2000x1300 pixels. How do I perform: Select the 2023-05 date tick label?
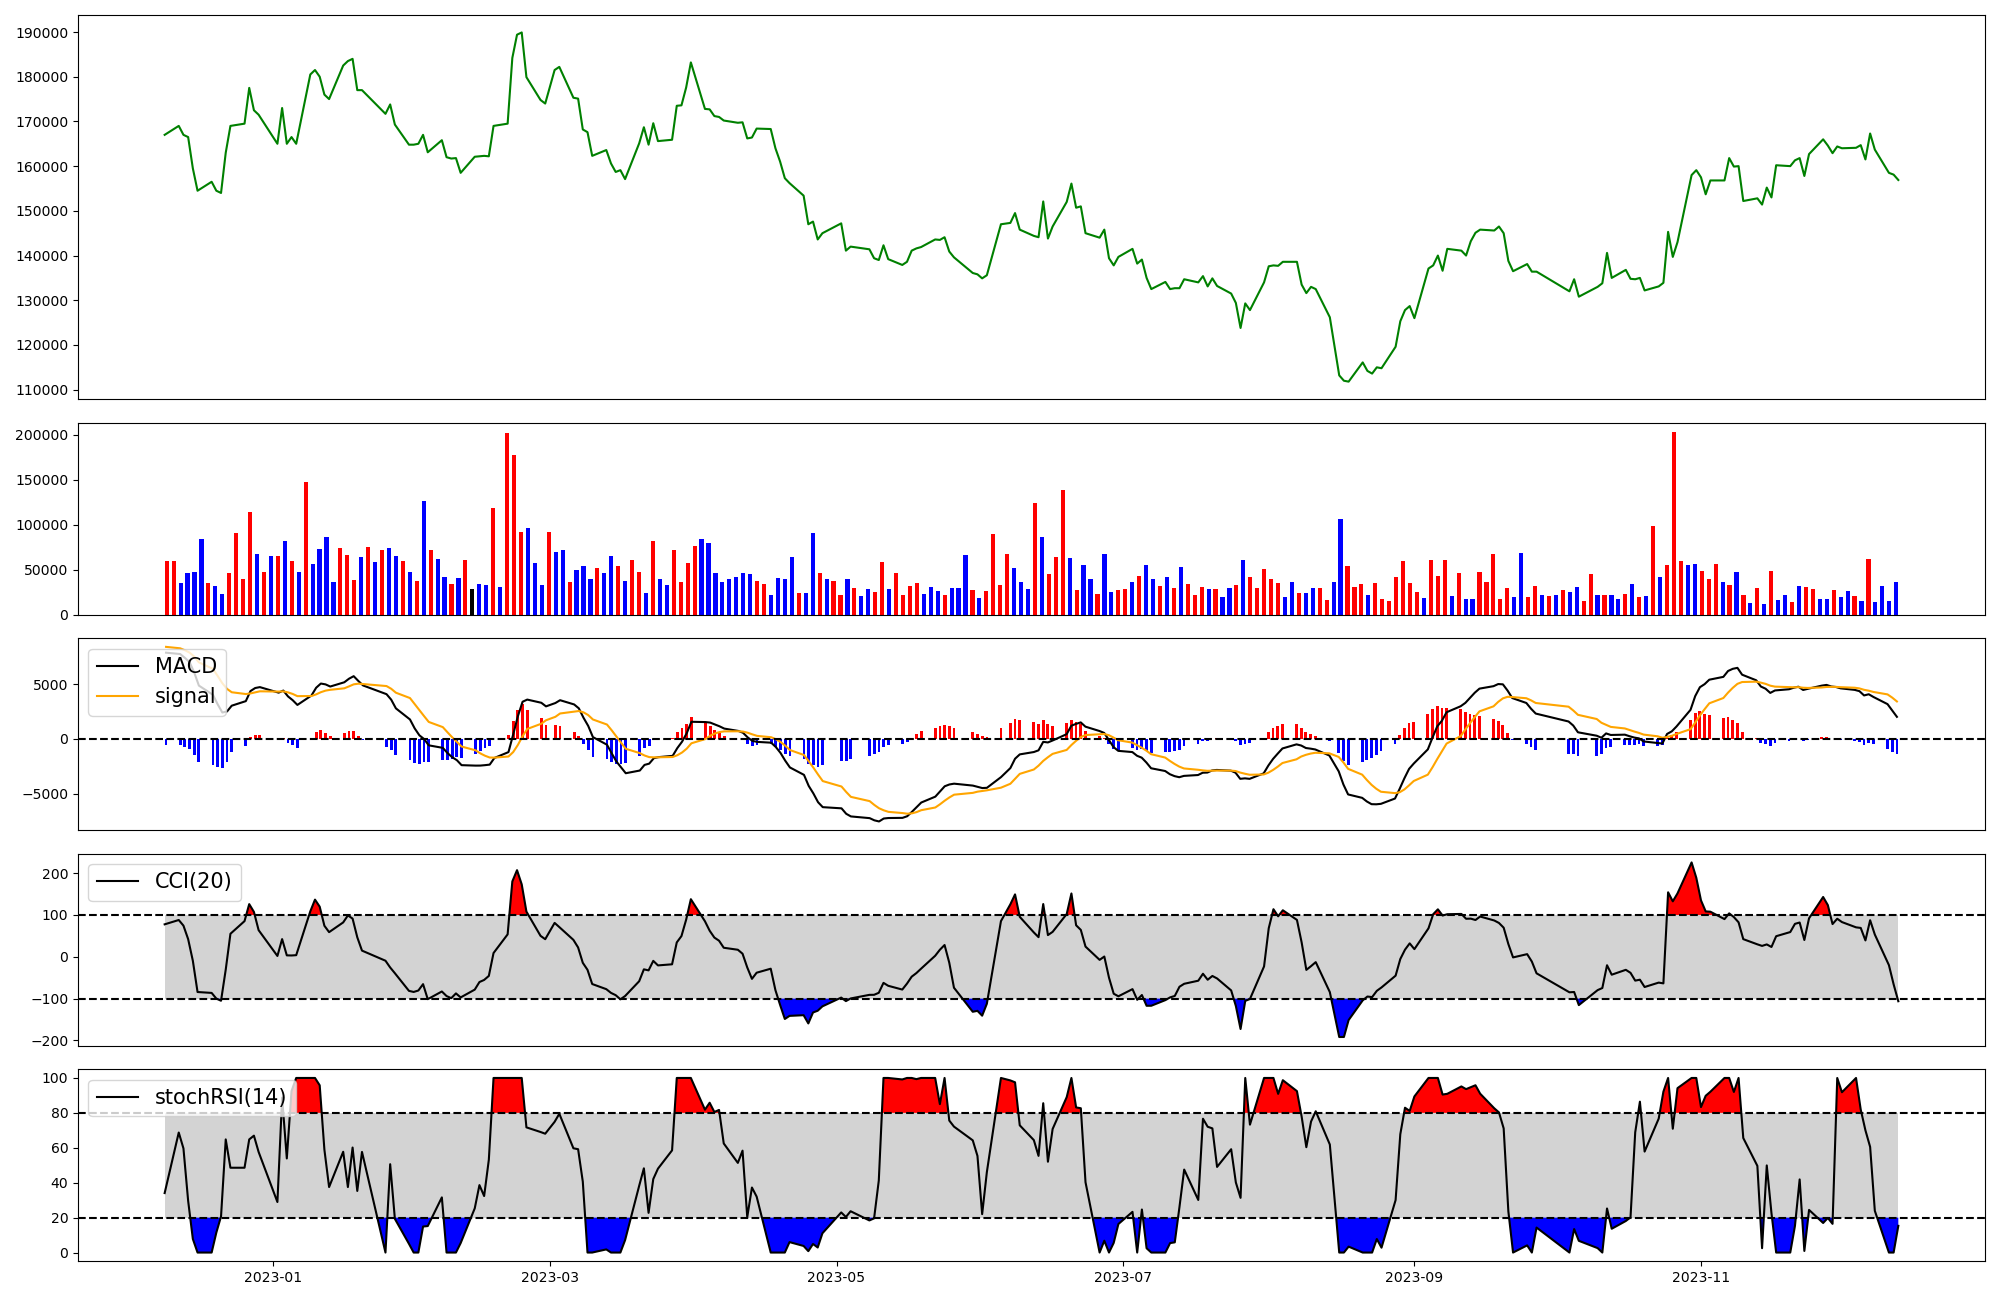[836, 1277]
